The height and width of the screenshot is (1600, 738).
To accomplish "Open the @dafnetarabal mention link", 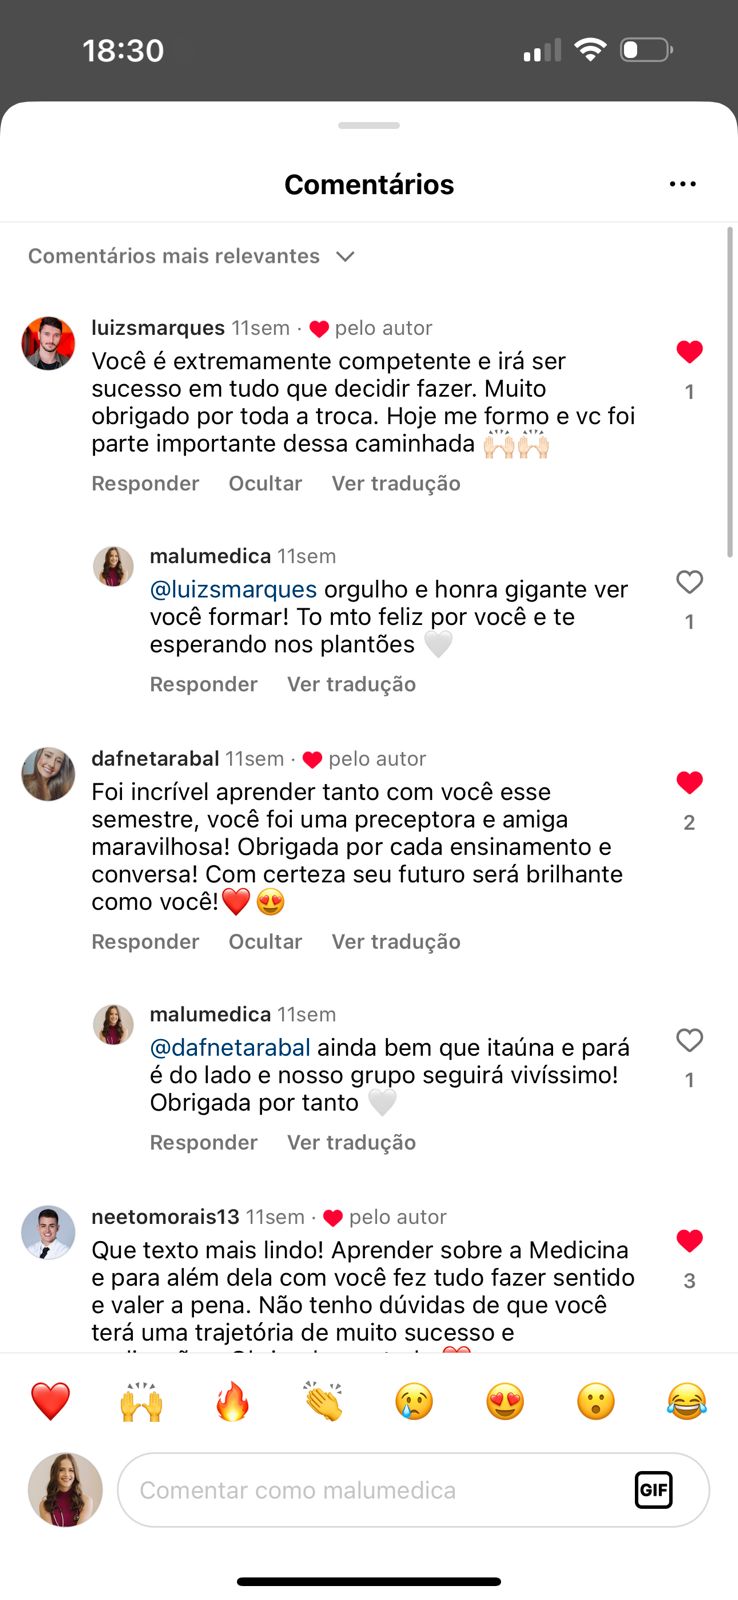I will point(230,1048).
